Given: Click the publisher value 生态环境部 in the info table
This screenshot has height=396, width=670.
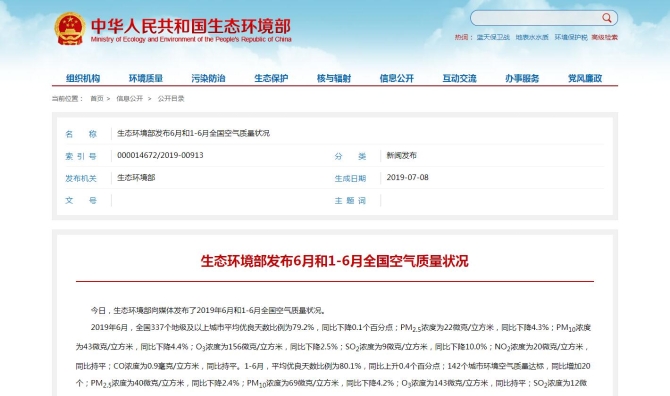Looking at the screenshot, I should coord(136,178).
